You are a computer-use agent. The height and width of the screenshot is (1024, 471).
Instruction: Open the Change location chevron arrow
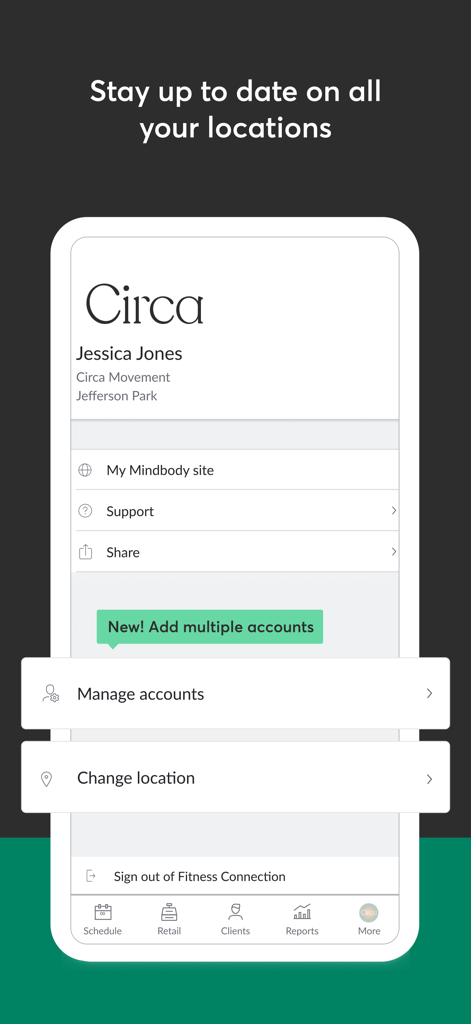tap(429, 778)
